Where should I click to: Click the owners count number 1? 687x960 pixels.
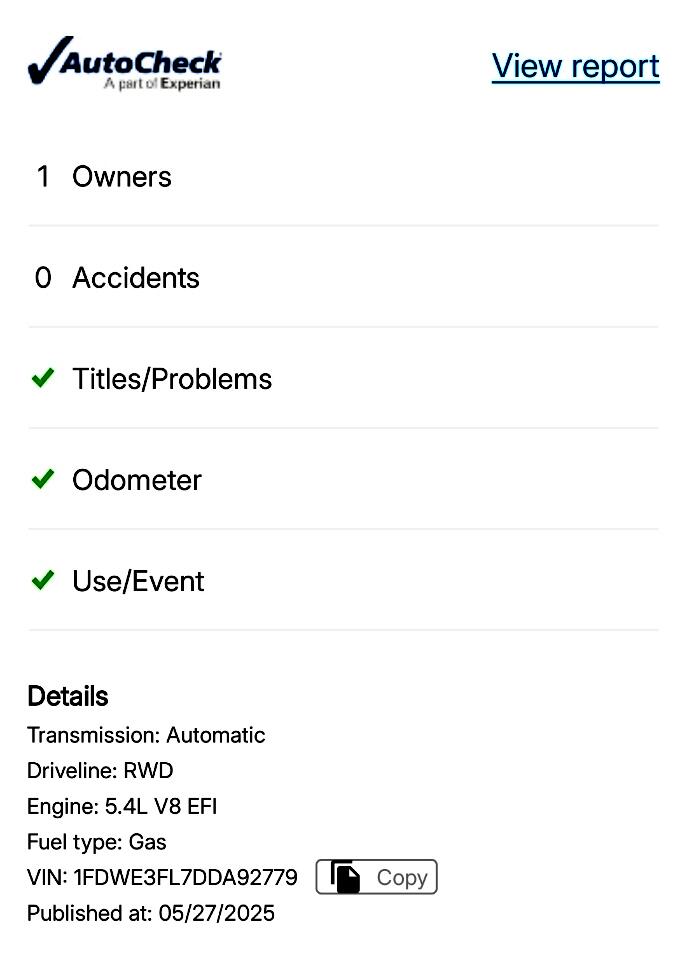click(43, 177)
